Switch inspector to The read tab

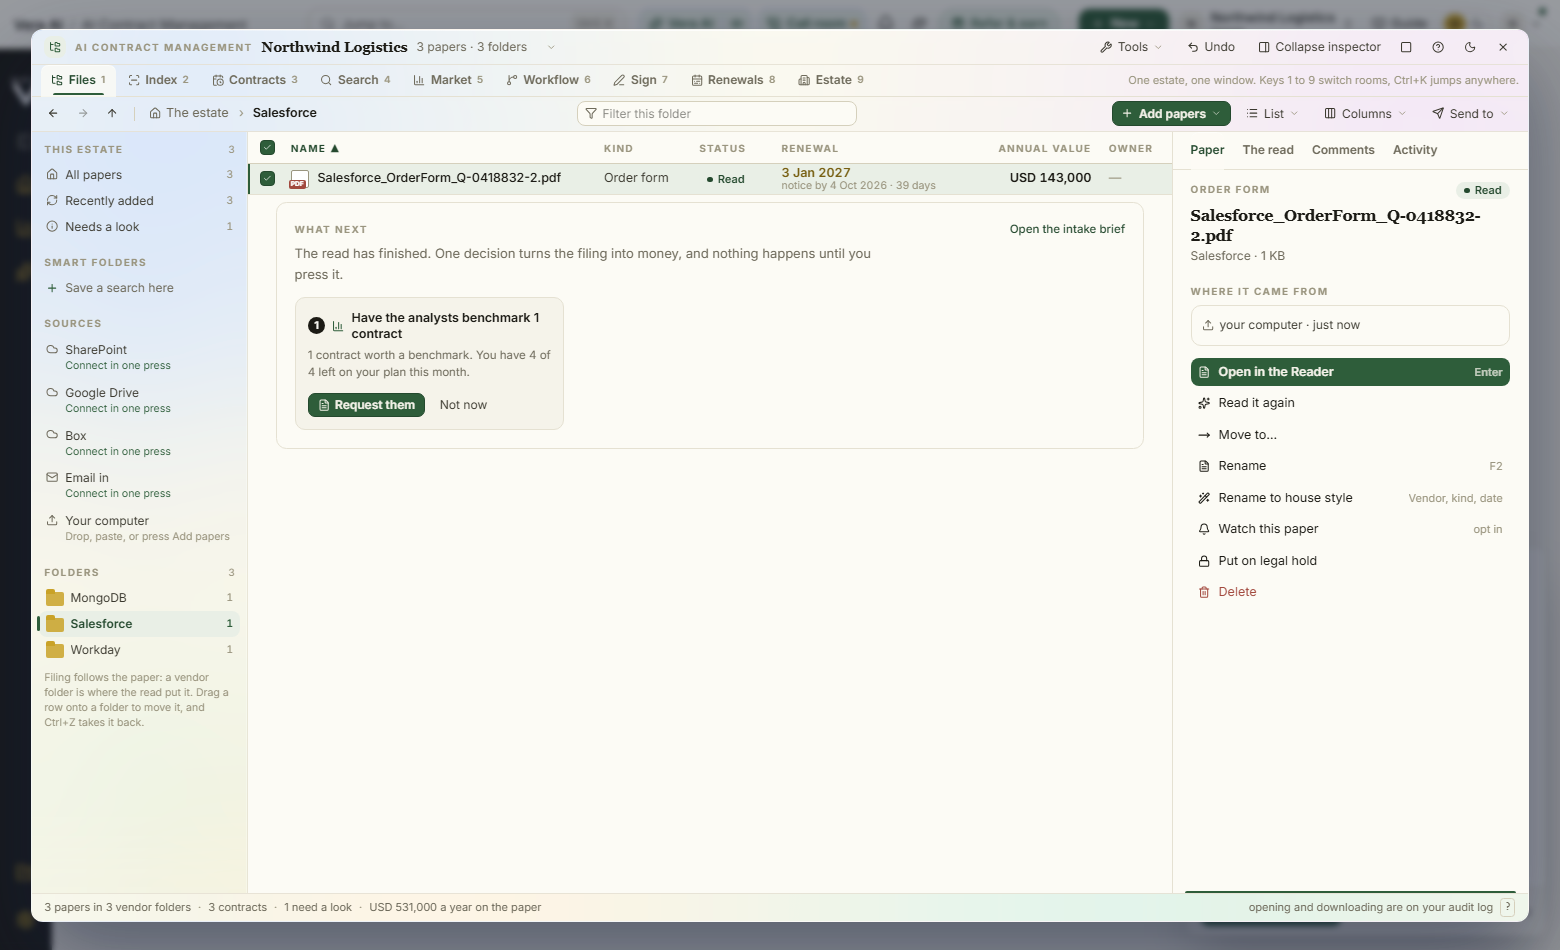pos(1268,150)
